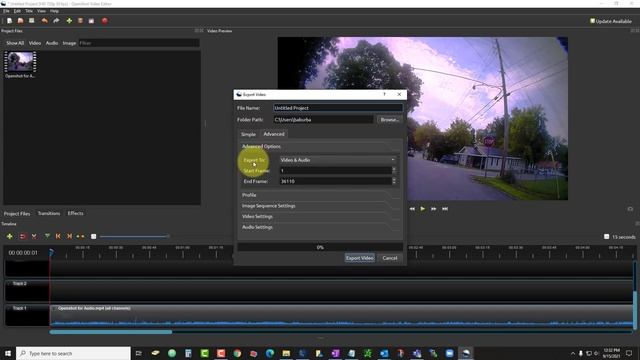Click the jump to end playback button

(x=445, y=209)
